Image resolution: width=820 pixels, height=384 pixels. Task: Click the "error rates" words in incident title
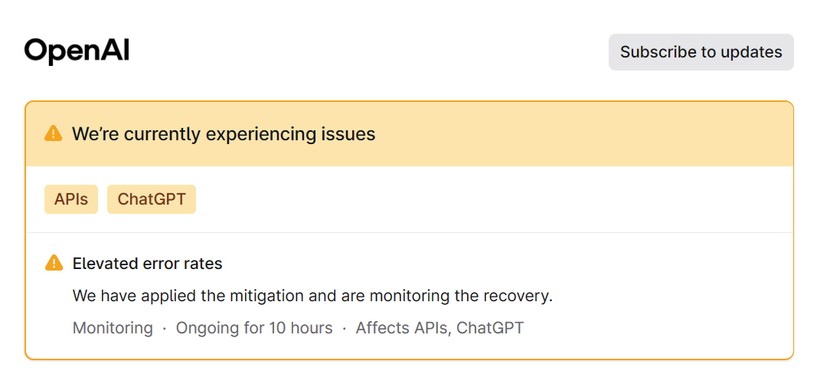[x=183, y=263]
